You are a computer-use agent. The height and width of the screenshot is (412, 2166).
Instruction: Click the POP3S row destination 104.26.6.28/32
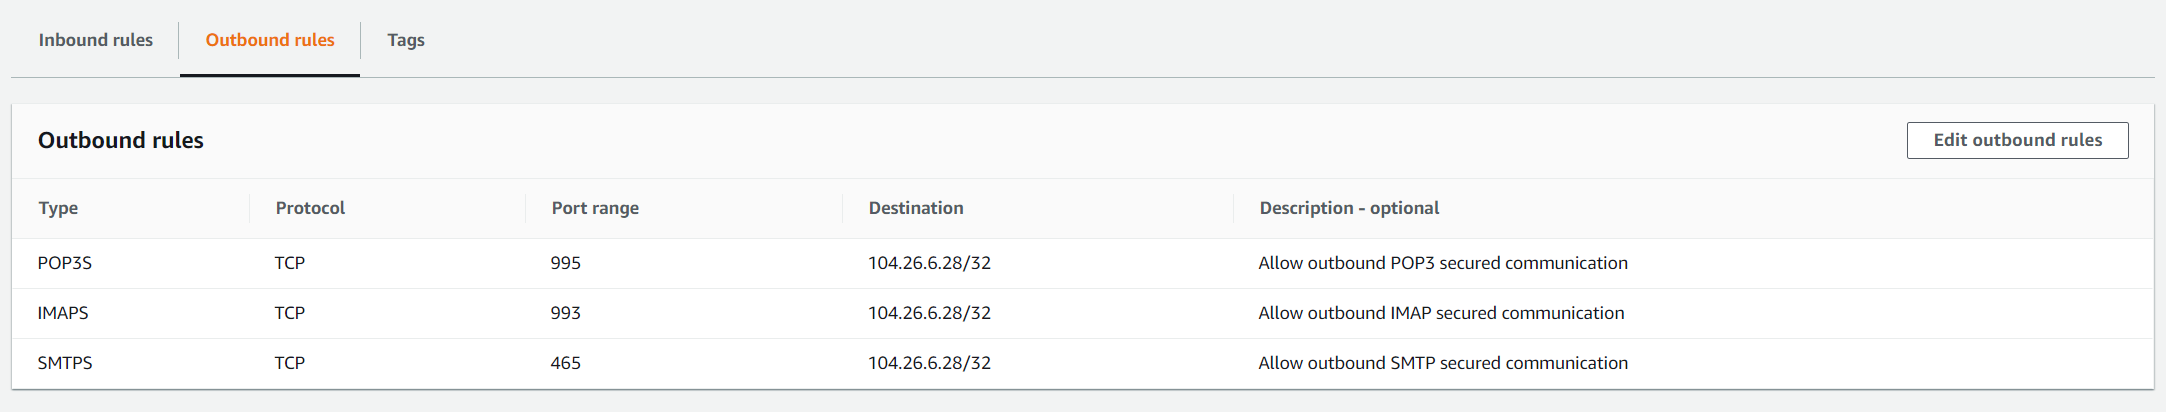pos(929,263)
